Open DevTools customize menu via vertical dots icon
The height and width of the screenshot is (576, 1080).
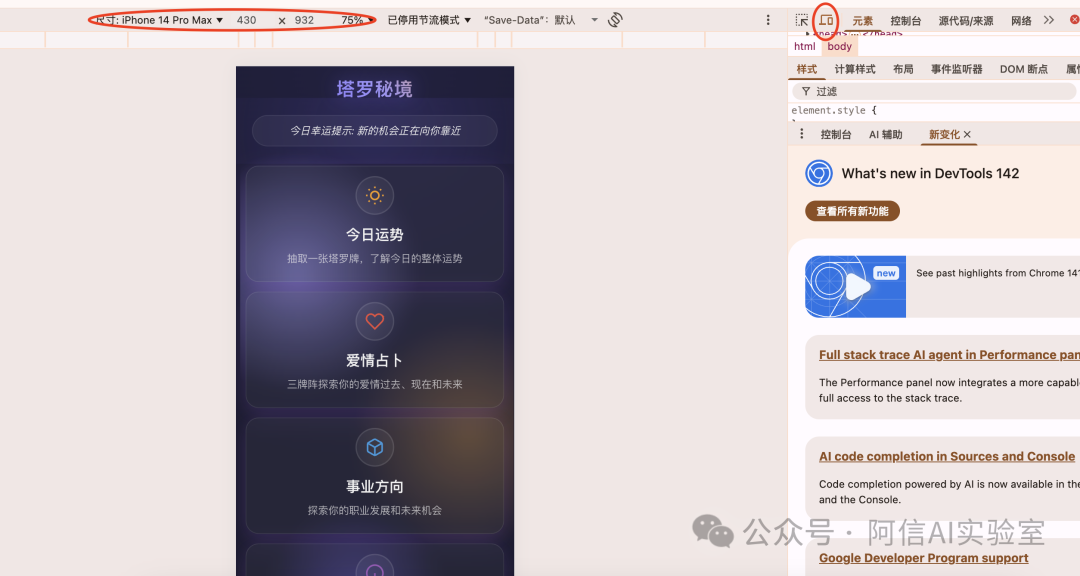point(767,19)
